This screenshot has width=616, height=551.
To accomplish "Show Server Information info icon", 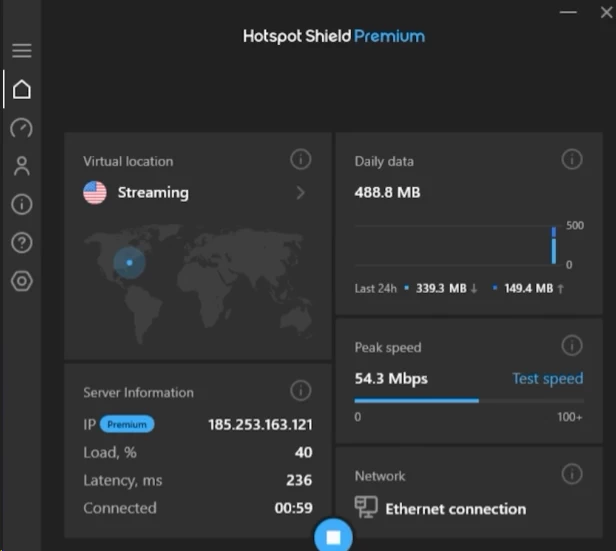I will pyautogui.click(x=301, y=390).
